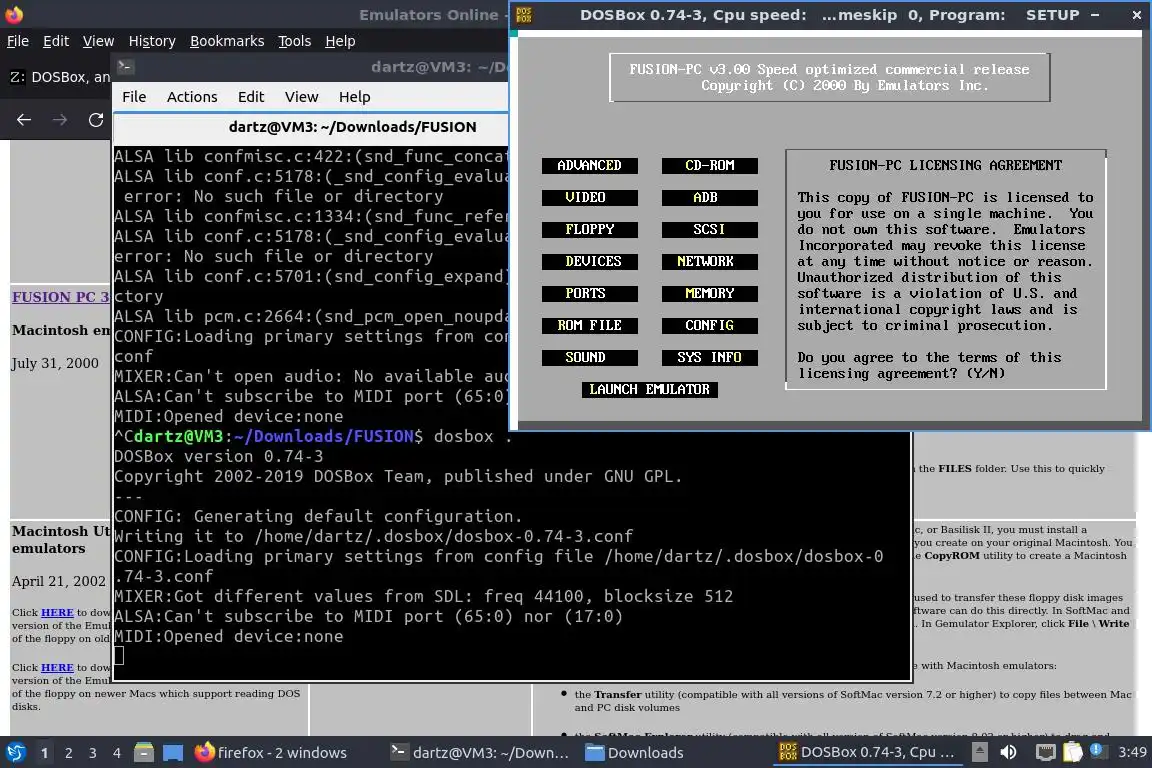Open the PORTS configuration button
This screenshot has height=768, width=1152.
[589, 293]
